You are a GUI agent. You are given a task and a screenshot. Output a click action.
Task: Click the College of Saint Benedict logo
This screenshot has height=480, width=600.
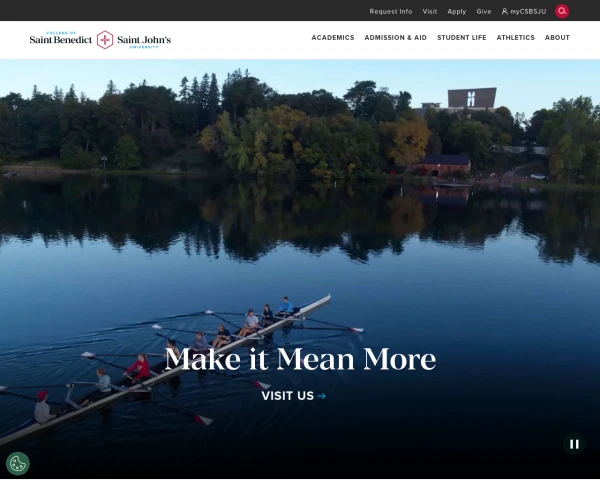tap(61, 38)
